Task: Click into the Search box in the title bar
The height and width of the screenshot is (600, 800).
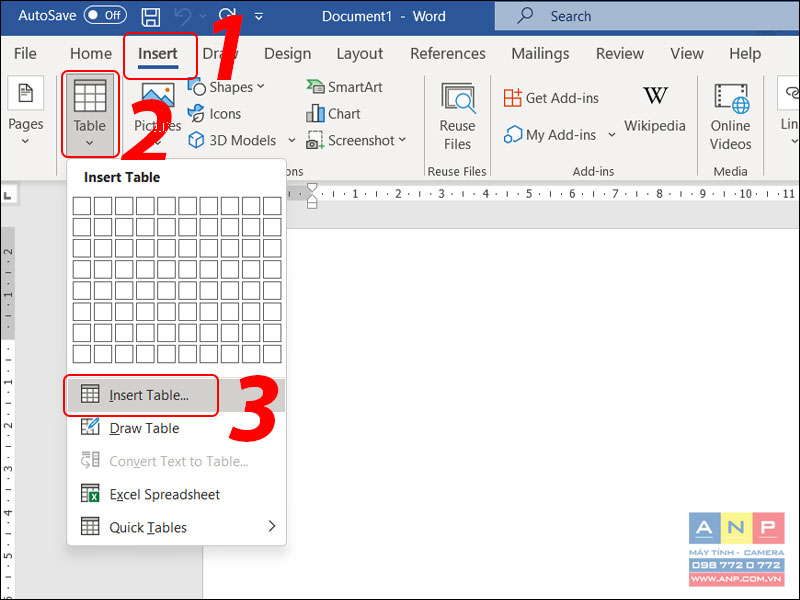Action: [647, 16]
